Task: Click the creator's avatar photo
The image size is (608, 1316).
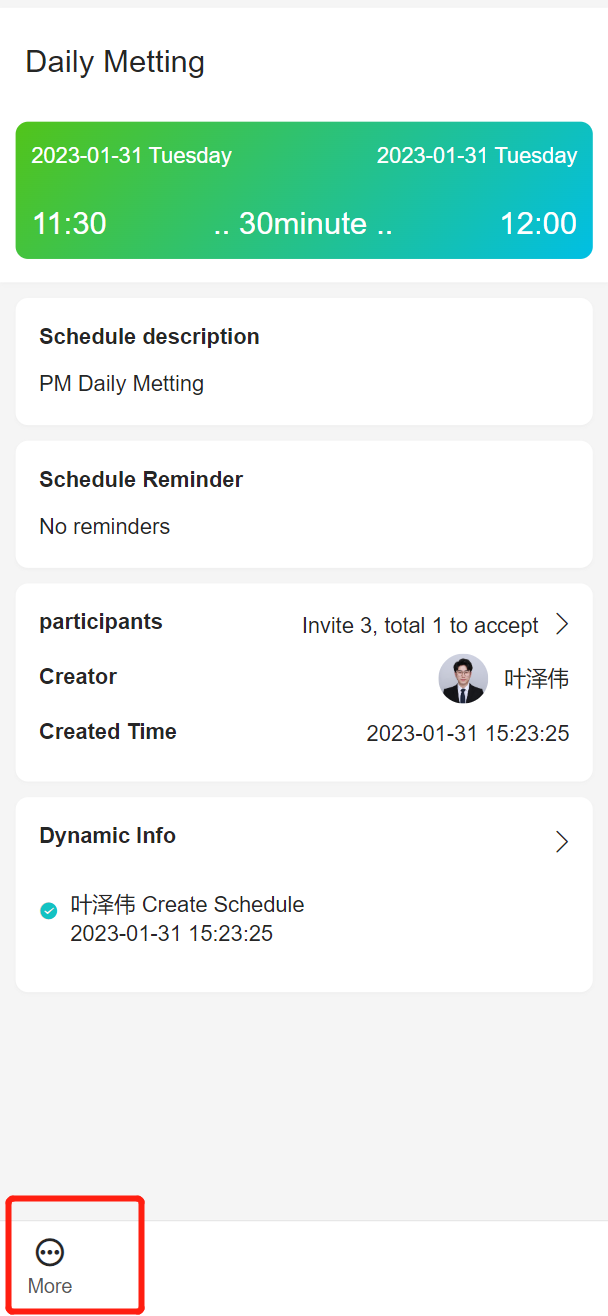Action: click(x=463, y=679)
